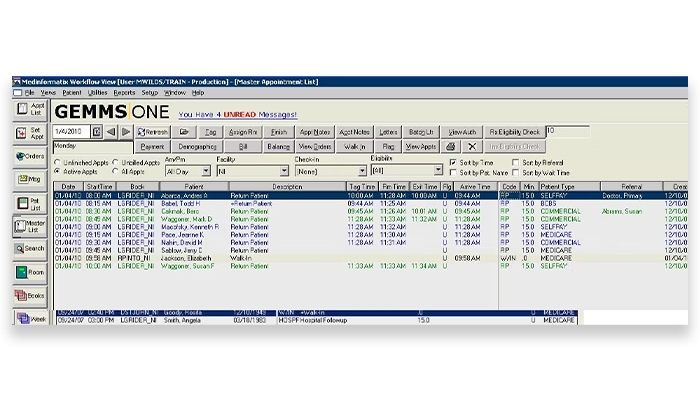Open the Search sidebar icon
The height and width of the screenshot is (400, 700).
click(30, 249)
